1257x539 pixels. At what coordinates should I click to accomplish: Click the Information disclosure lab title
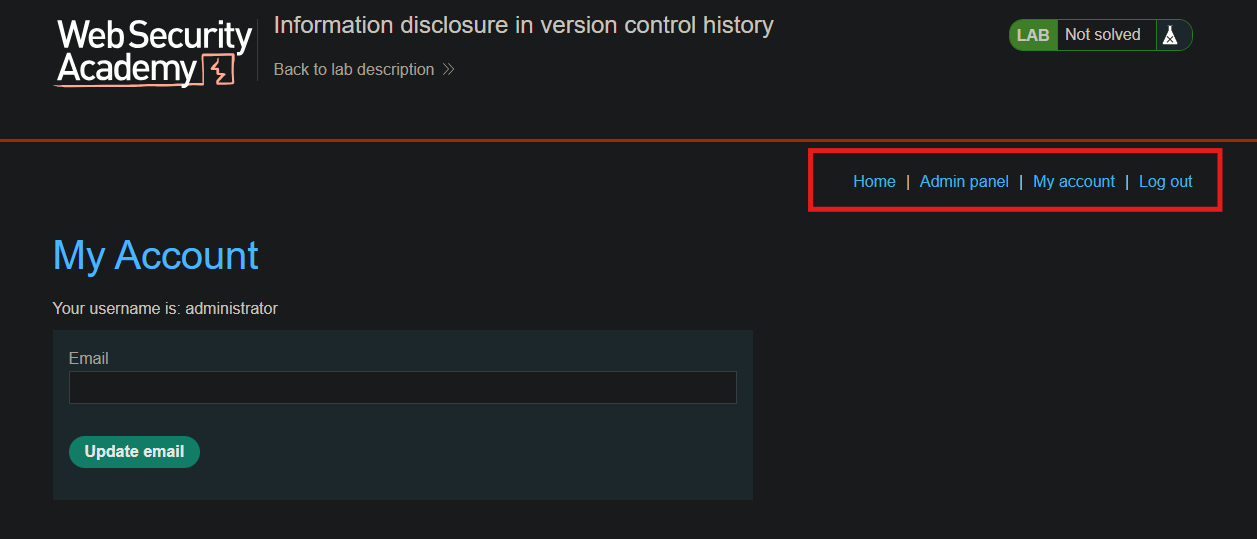pyautogui.click(x=523, y=25)
